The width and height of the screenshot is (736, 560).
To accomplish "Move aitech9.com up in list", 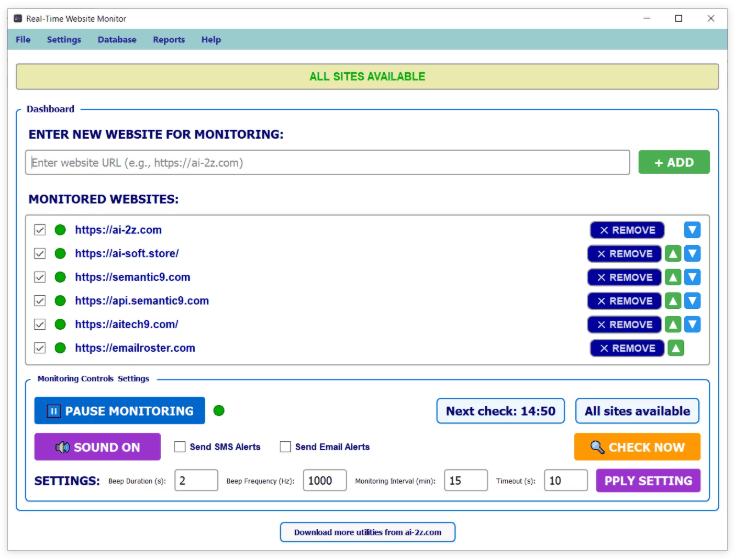I will [673, 324].
